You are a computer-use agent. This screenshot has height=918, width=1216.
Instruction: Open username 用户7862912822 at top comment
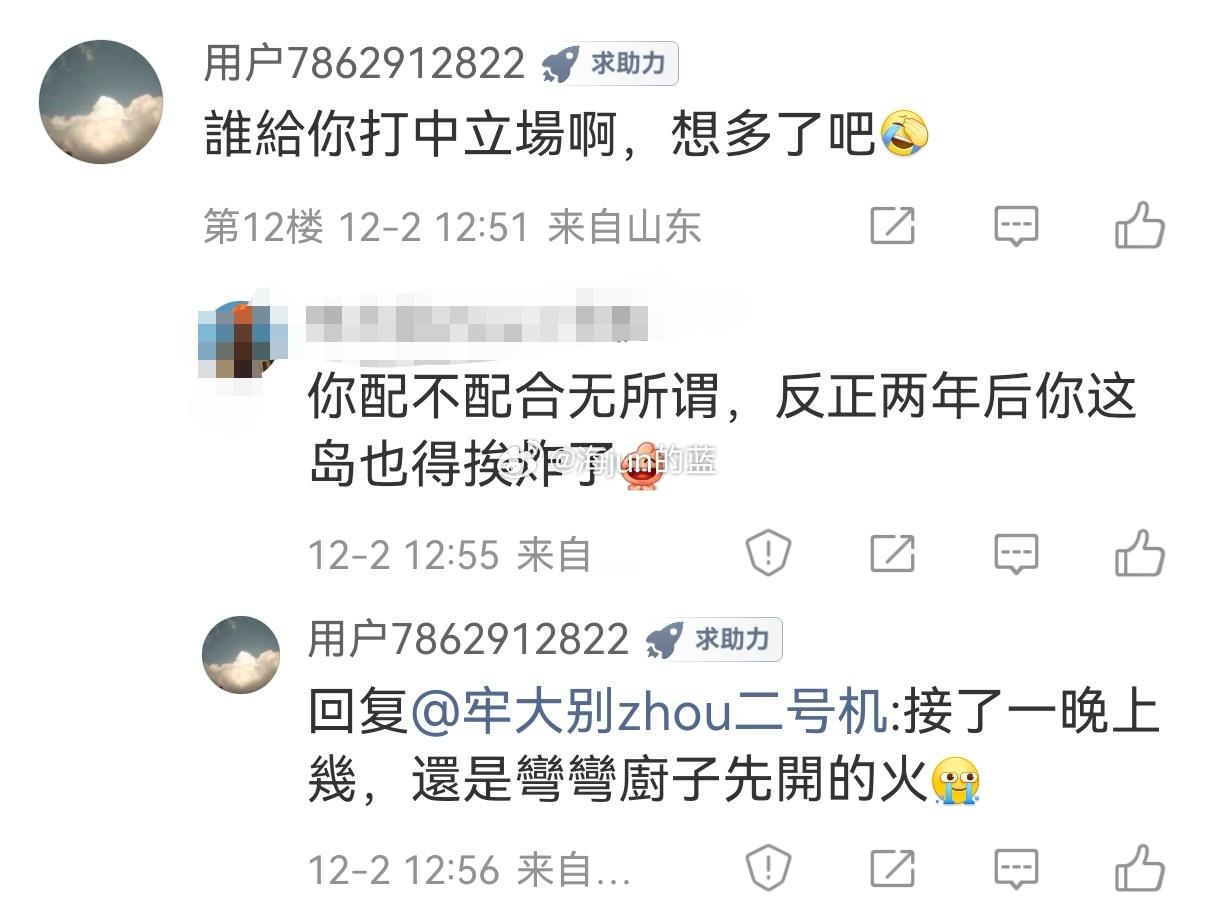364,64
